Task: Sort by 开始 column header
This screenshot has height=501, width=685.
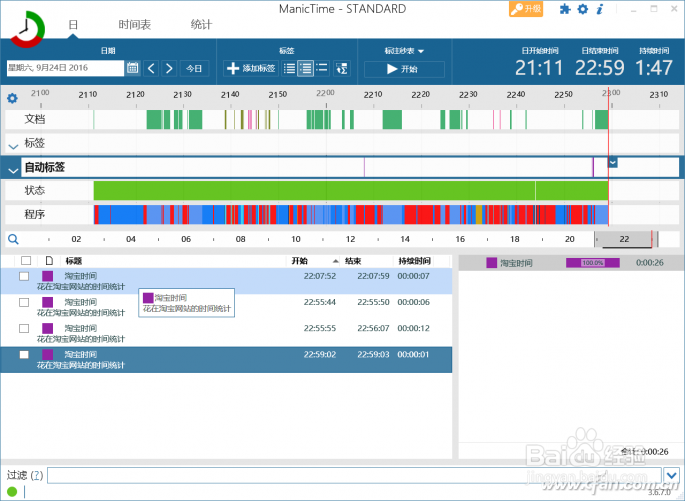Action: (x=300, y=261)
